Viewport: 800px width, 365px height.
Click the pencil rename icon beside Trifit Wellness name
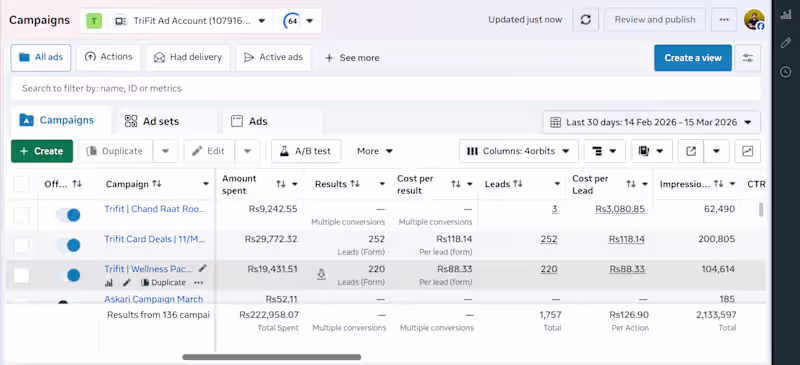click(203, 268)
